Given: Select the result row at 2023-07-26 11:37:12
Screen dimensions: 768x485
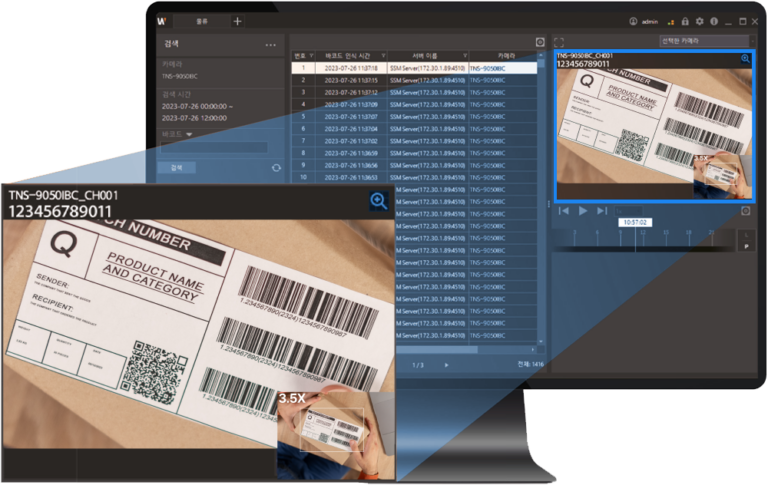Looking at the screenshot, I should (414, 93).
